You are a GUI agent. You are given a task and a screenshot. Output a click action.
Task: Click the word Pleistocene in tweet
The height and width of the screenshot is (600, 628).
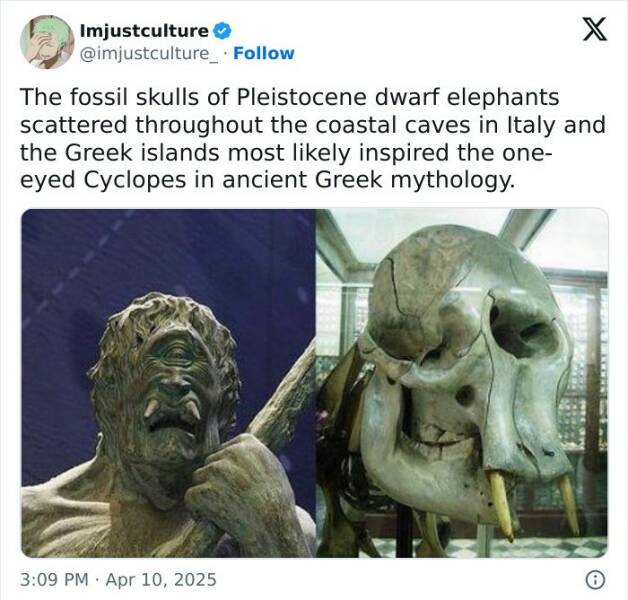coord(301,97)
